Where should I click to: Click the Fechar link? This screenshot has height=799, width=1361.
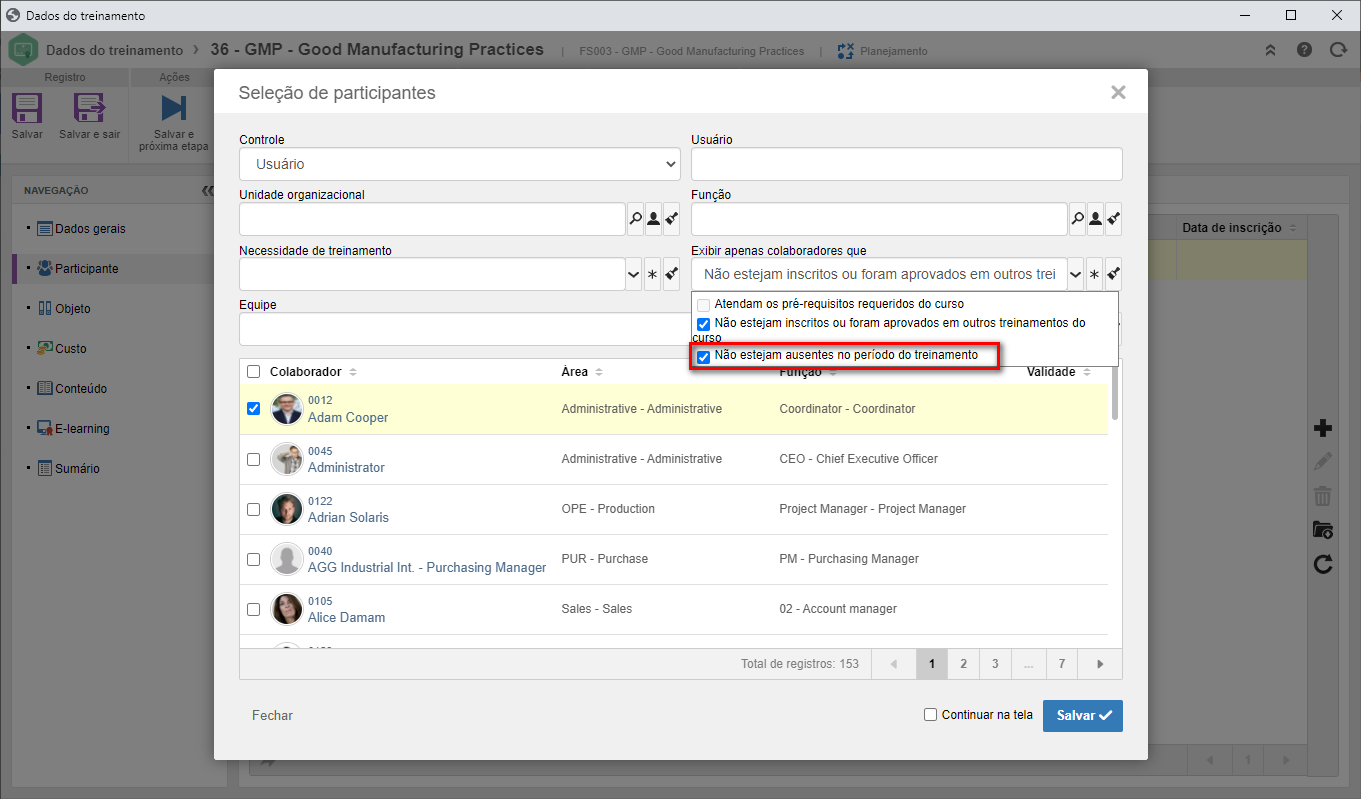[x=272, y=716]
